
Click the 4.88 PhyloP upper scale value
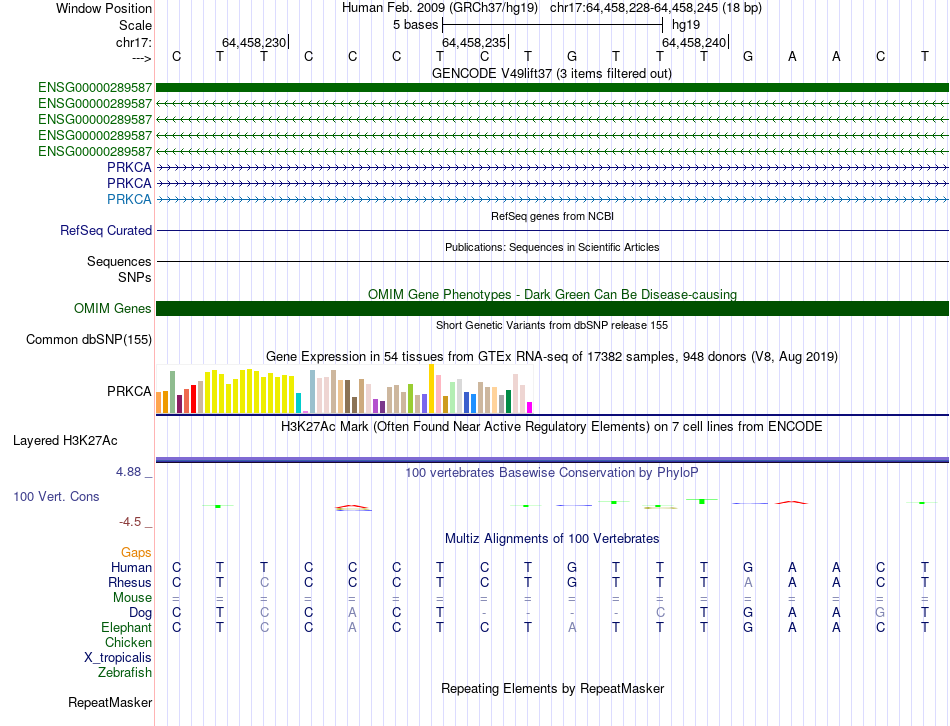pyautogui.click(x=128, y=471)
